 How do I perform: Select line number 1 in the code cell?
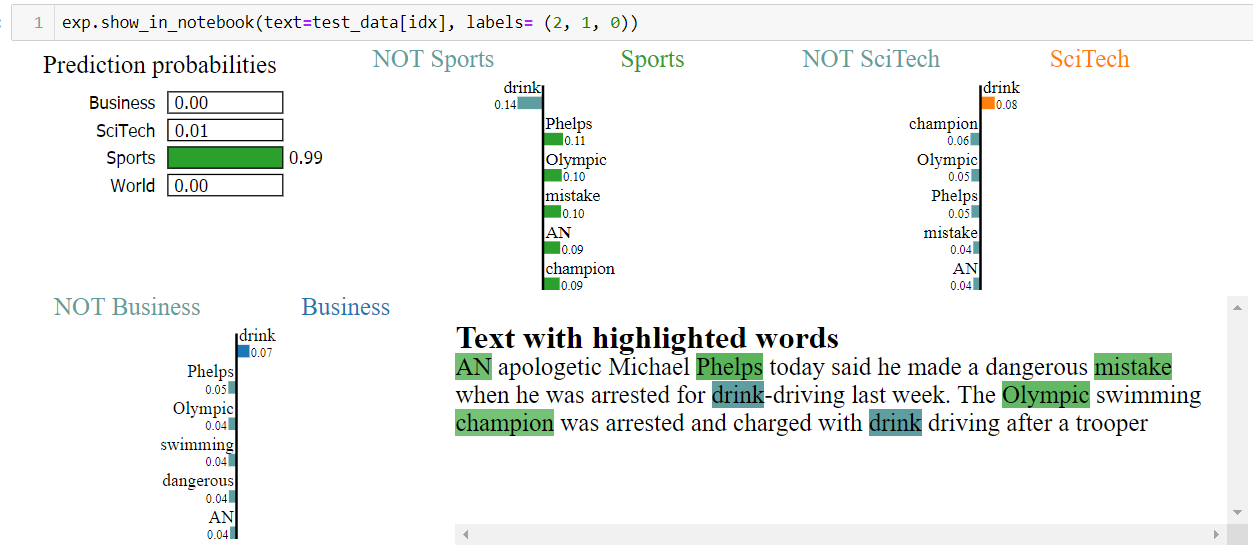37,22
